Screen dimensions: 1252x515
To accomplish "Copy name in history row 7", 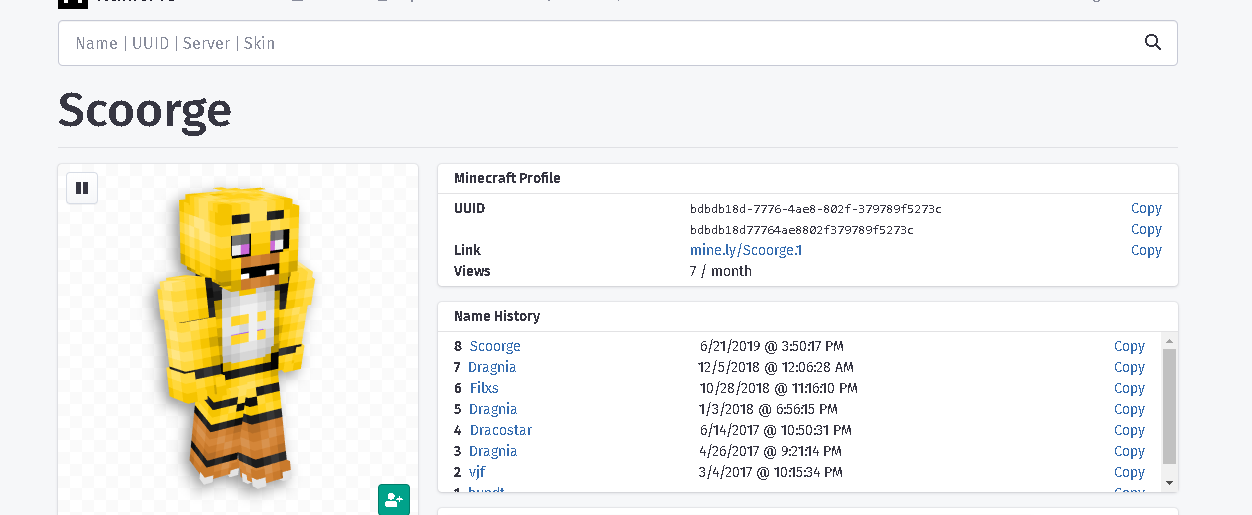I will pos(1129,367).
